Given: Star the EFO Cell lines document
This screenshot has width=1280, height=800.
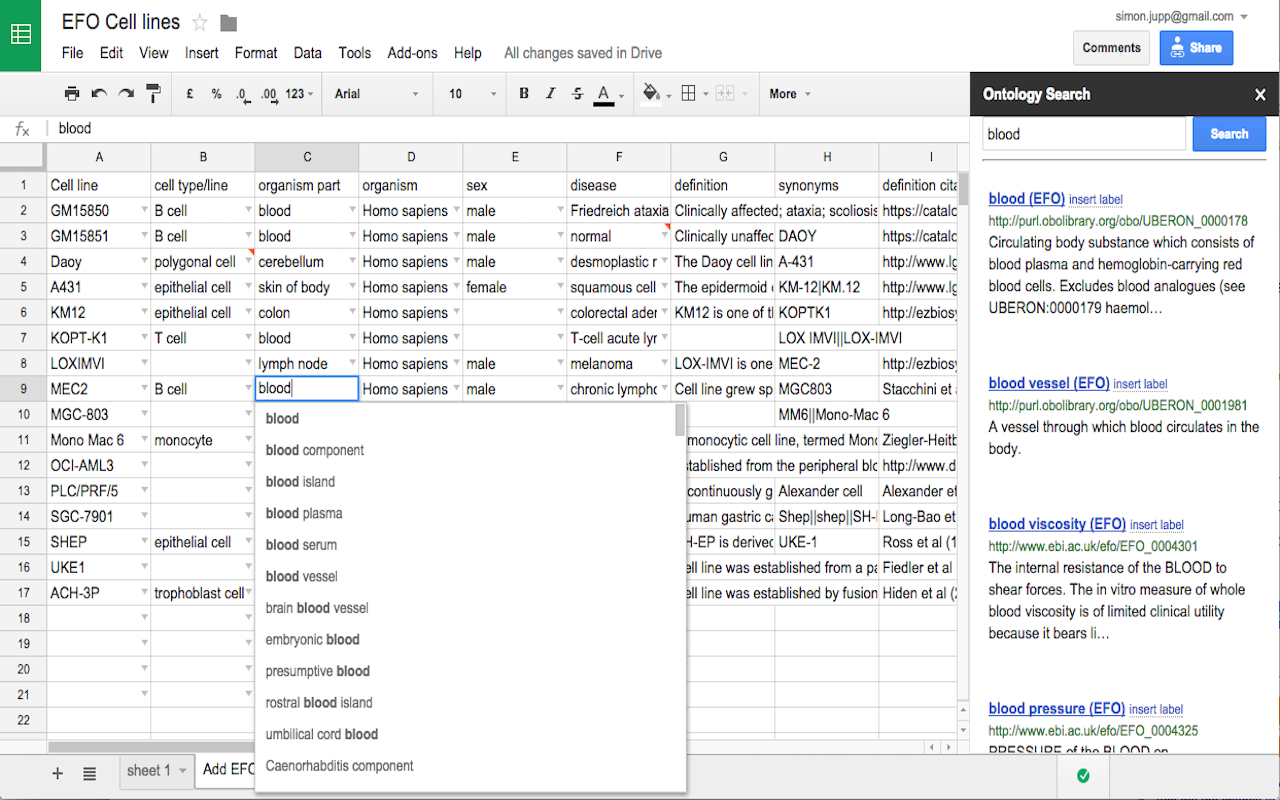Looking at the screenshot, I should 200,22.
